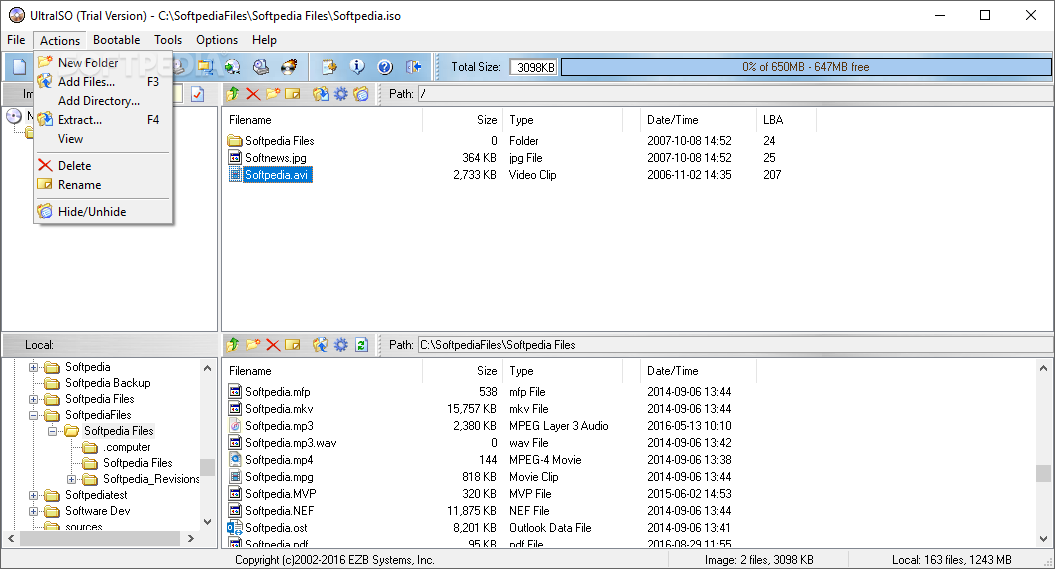This screenshot has height=569, width=1055.
Task: Choose View in Actions menu
Action: (x=103, y=139)
